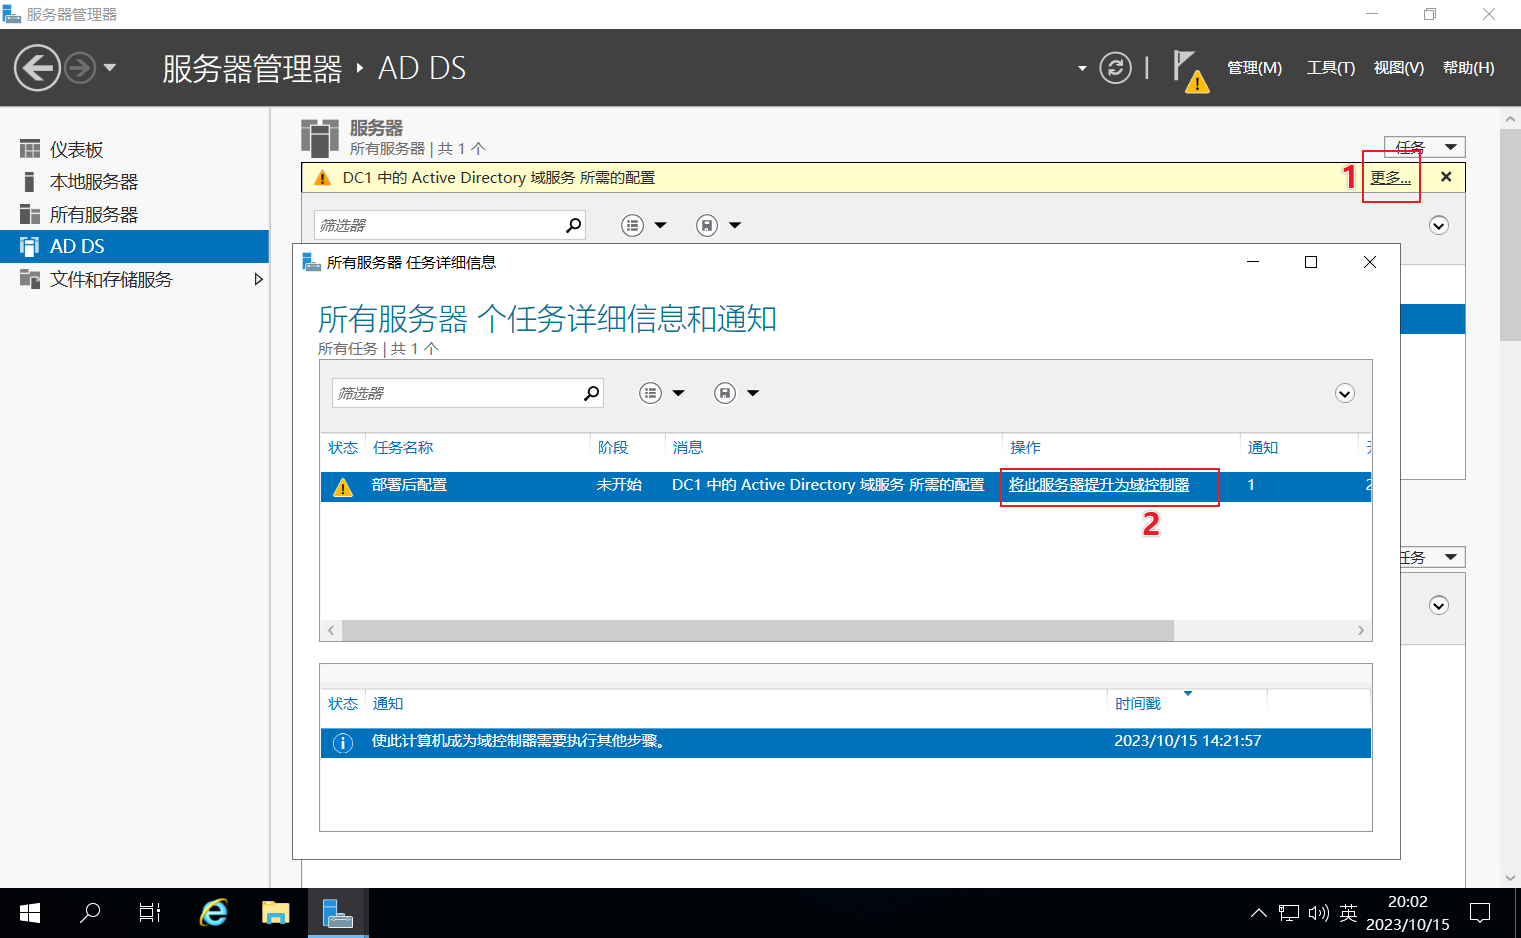Click search magnifier in servers filter box
This screenshot has height=938, width=1521.
[x=574, y=225]
